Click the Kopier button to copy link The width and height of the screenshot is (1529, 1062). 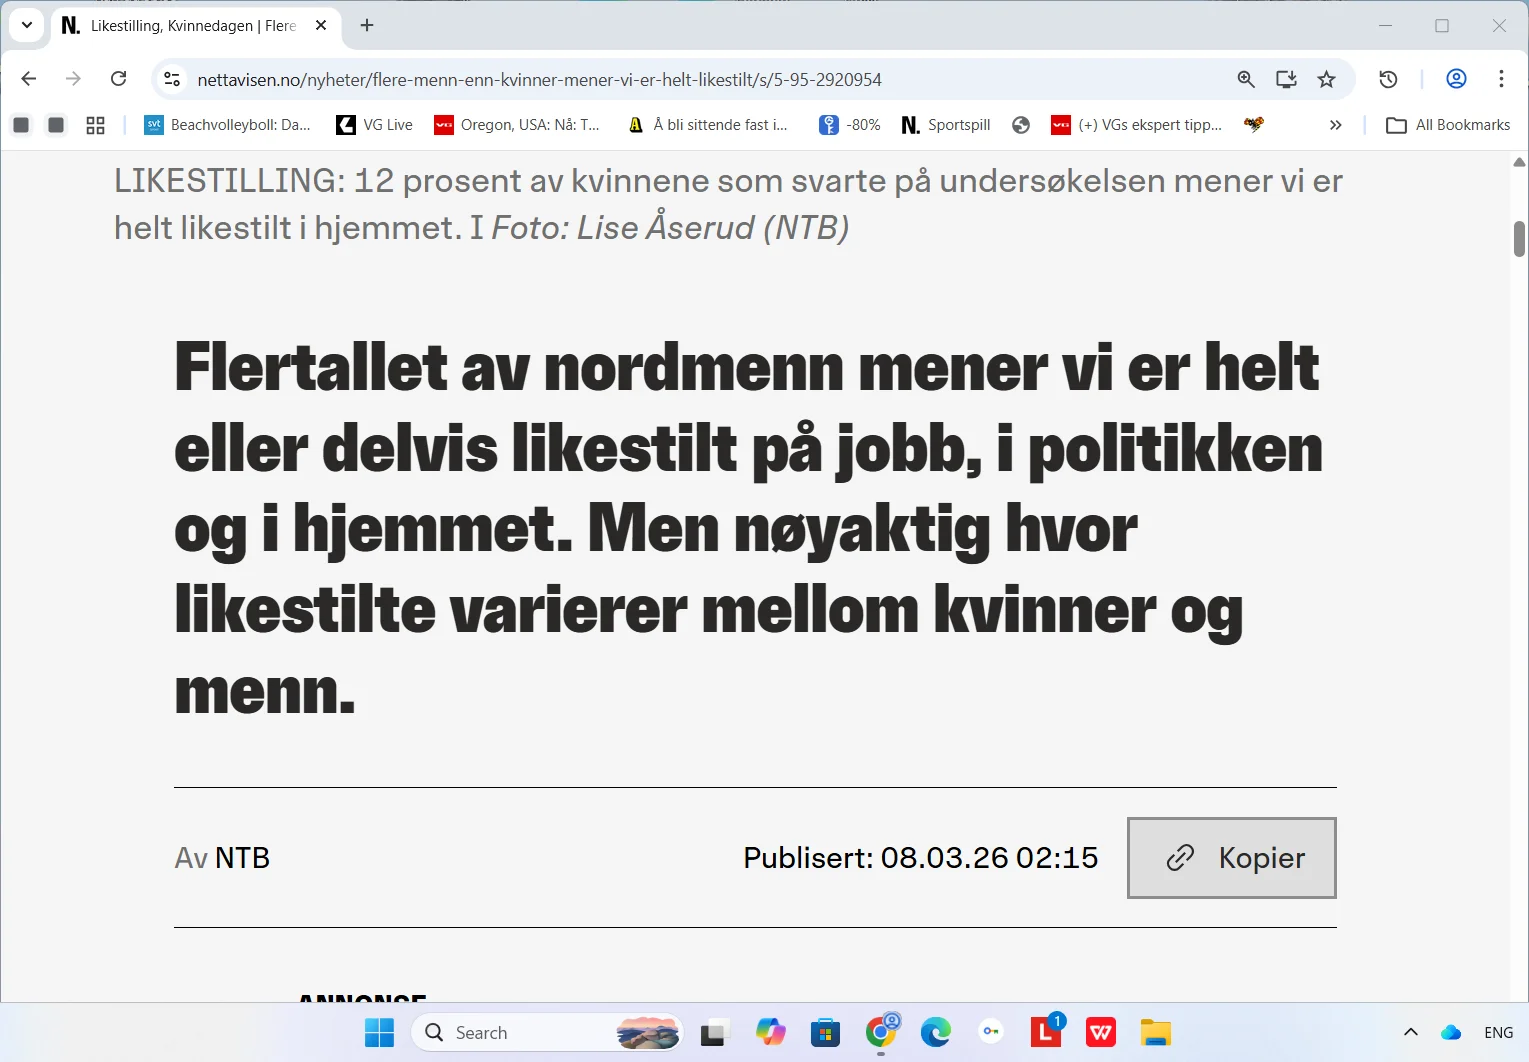pos(1231,858)
